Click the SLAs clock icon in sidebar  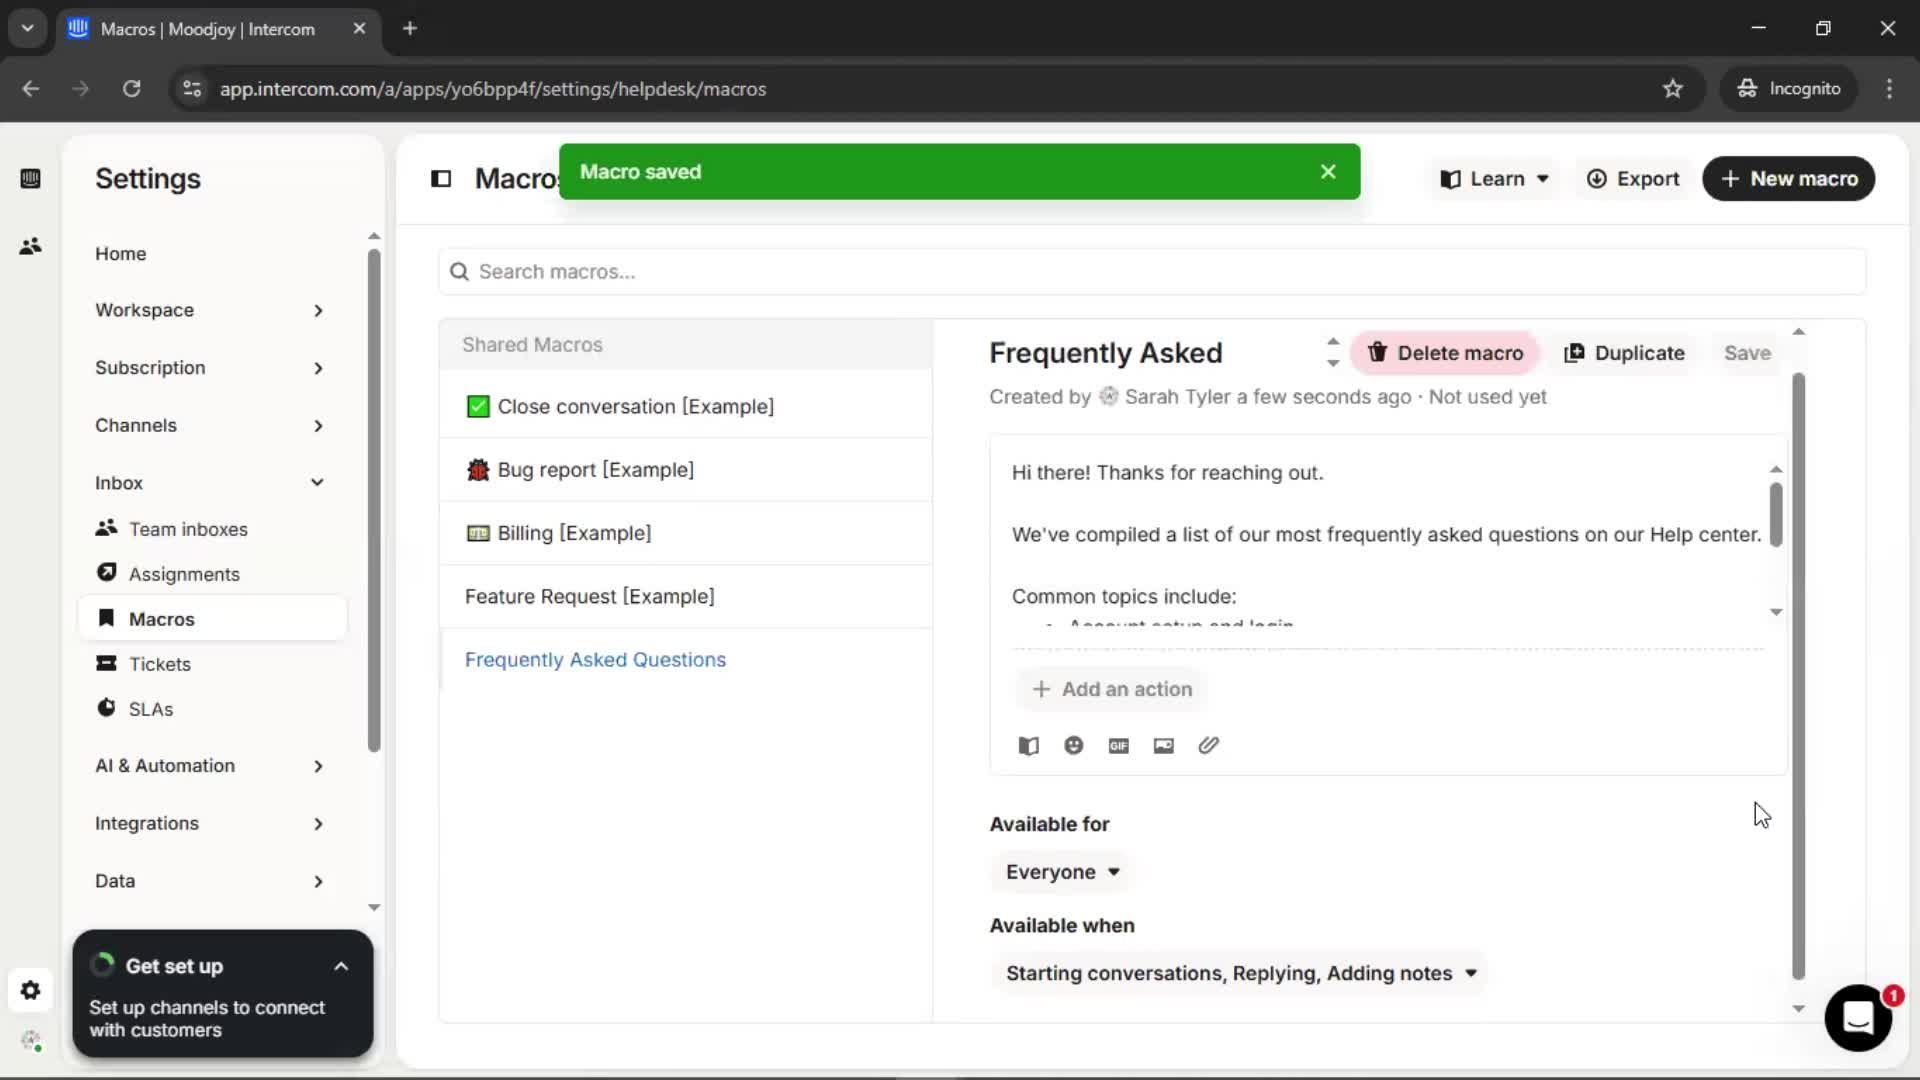pos(106,708)
